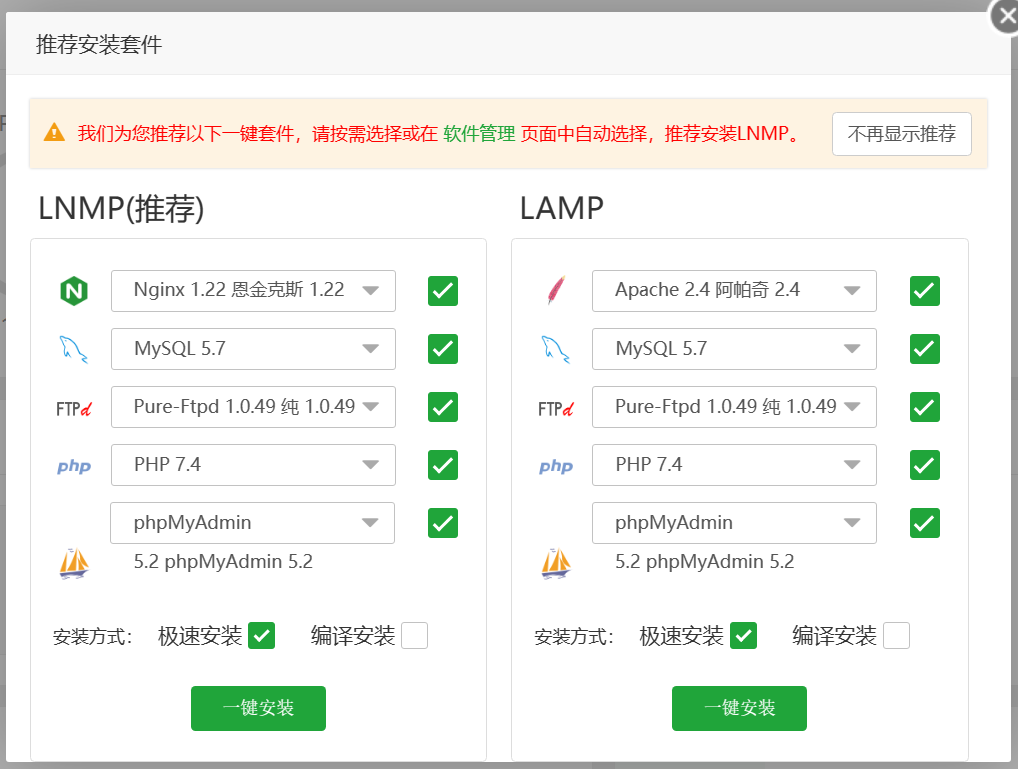Screen dimensions: 1018x769
Task: Expand the MySQL 5.7 dropdown in LAMP
Action: [734, 349]
